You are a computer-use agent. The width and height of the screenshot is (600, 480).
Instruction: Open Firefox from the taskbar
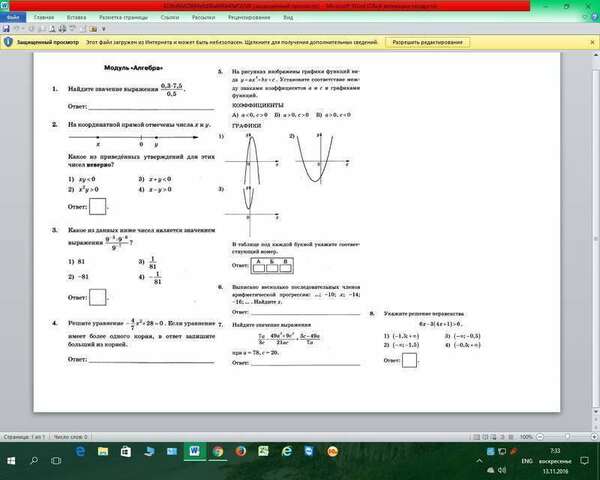tap(241, 452)
